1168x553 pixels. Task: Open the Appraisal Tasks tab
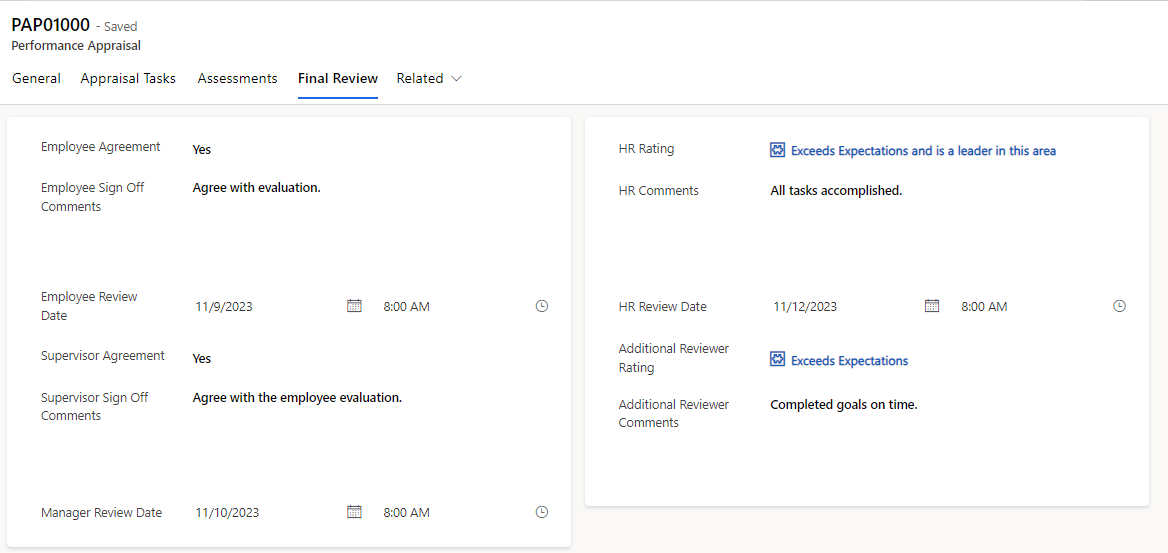coord(128,78)
